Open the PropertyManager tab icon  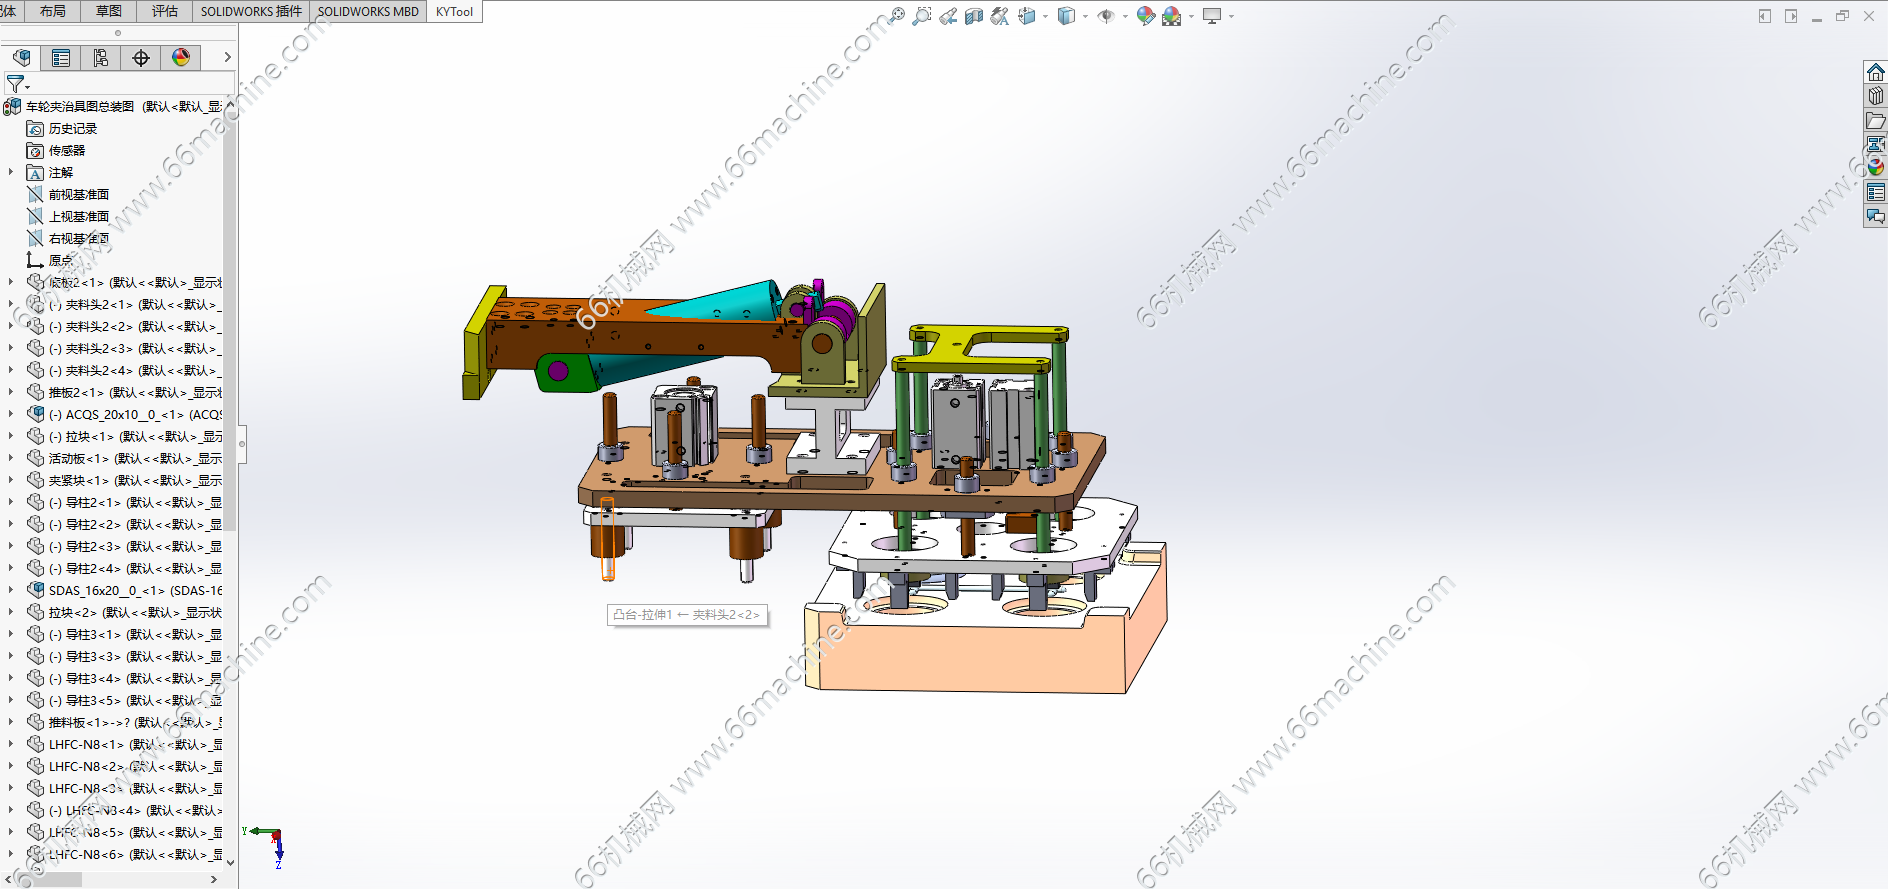click(x=61, y=58)
